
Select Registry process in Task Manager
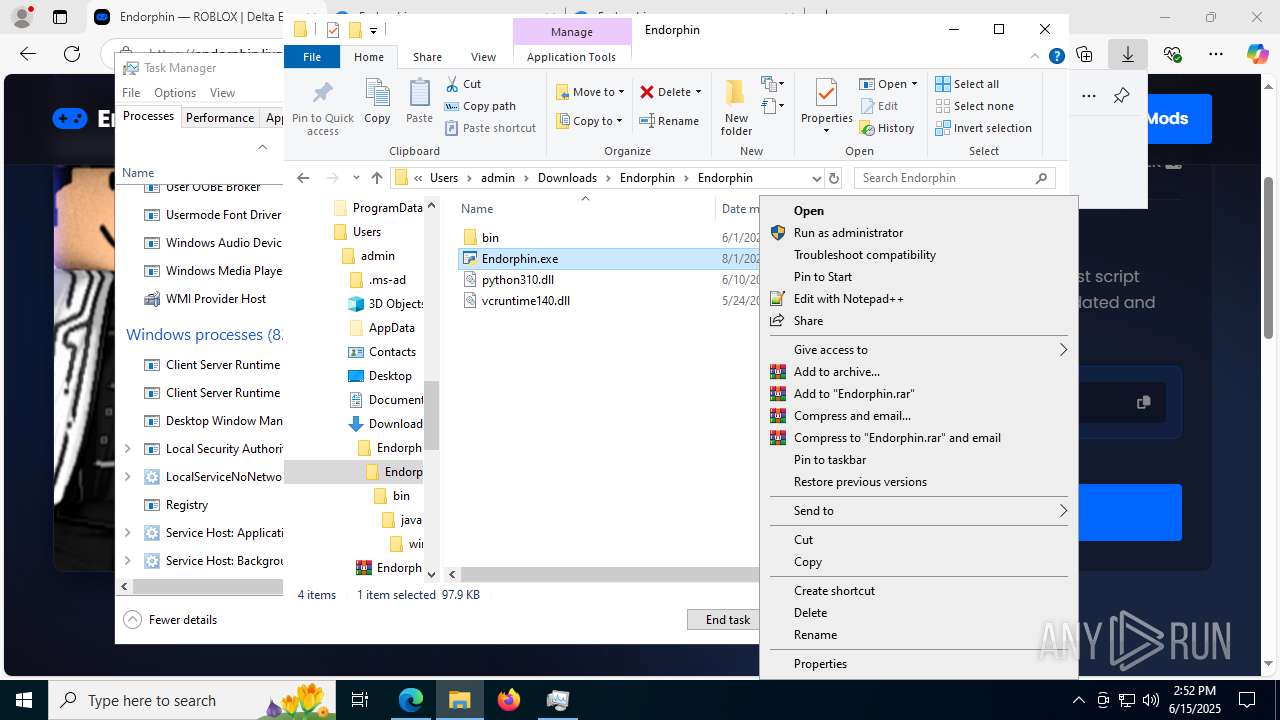(187, 505)
